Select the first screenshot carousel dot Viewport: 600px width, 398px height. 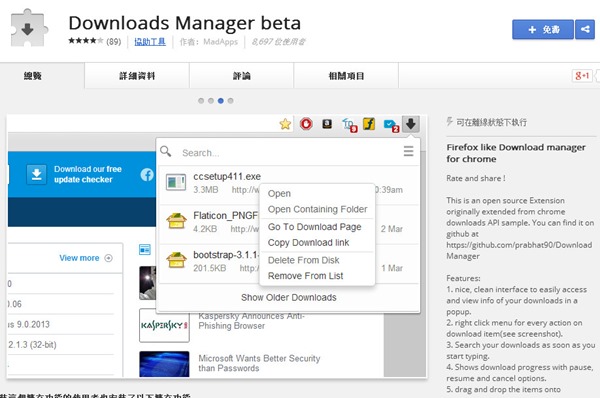click(201, 101)
